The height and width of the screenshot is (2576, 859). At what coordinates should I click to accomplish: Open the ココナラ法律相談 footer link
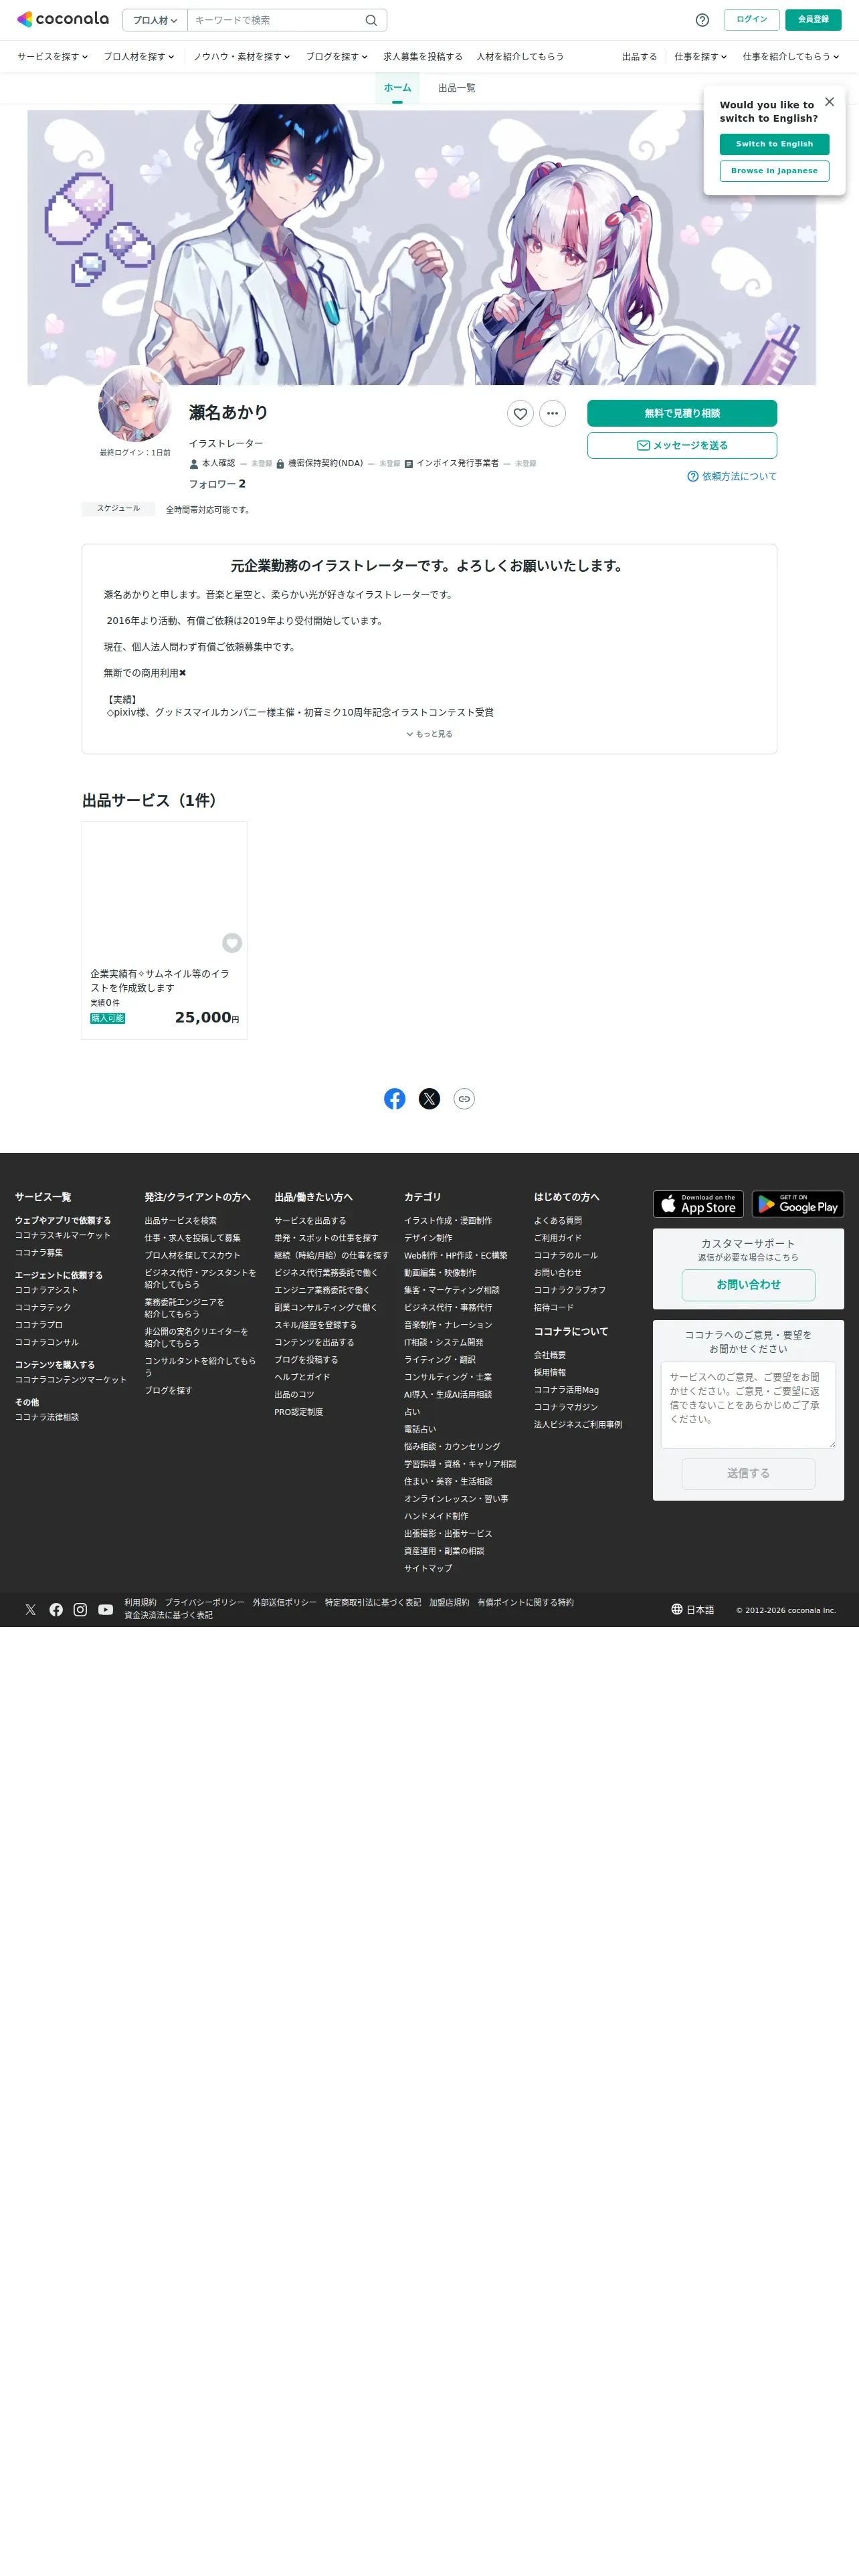coord(47,1417)
